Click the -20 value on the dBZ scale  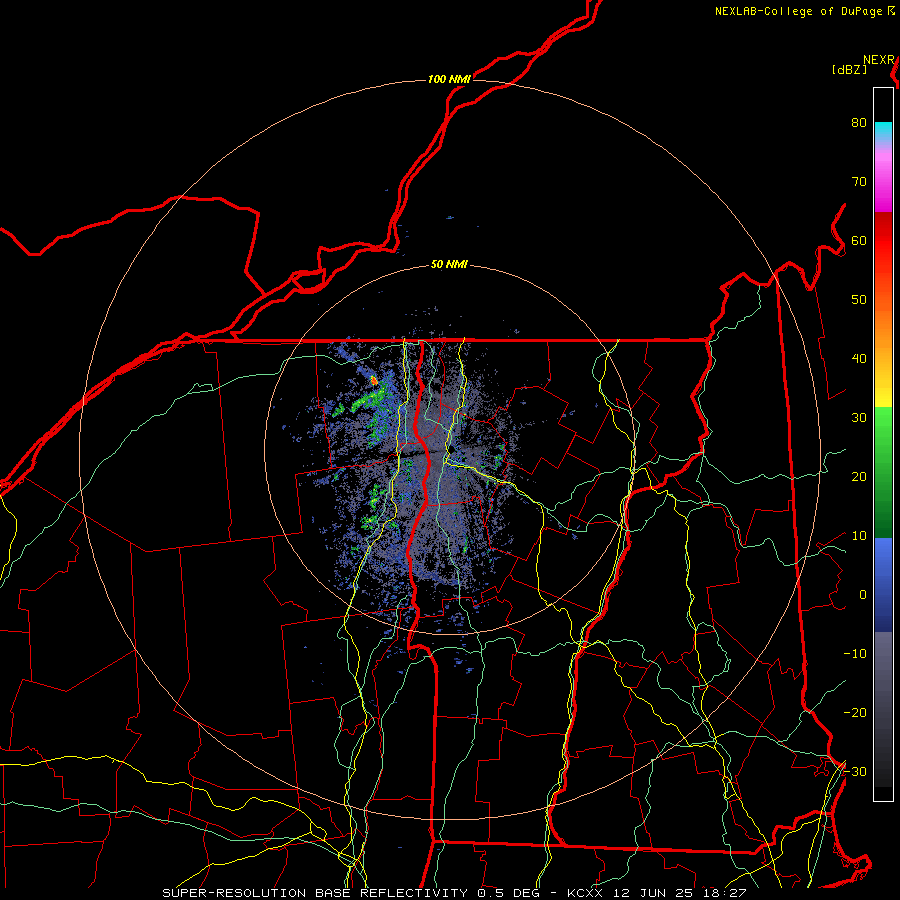point(855,713)
